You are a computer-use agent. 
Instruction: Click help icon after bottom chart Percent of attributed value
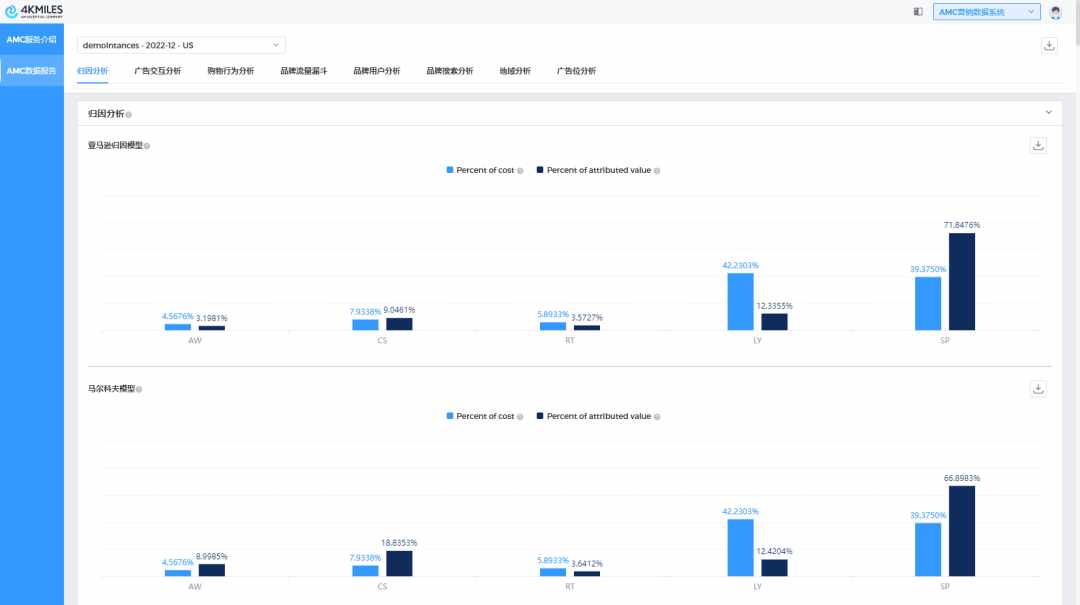pyautogui.click(x=657, y=417)
